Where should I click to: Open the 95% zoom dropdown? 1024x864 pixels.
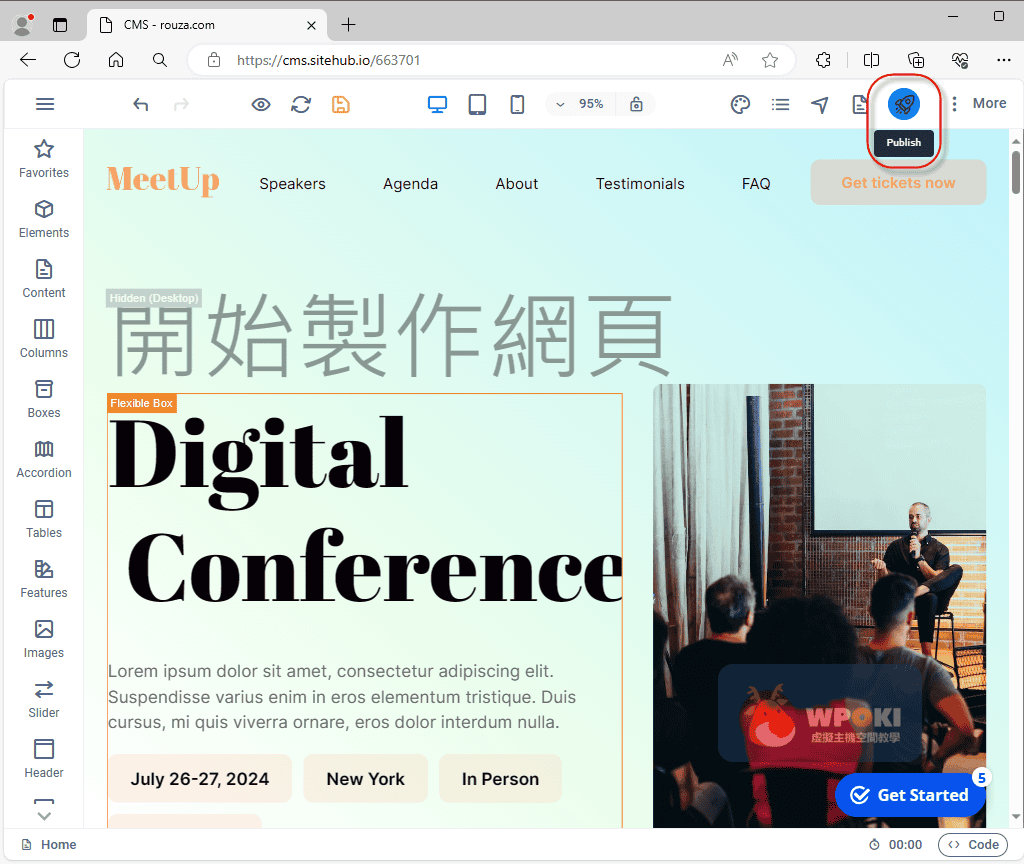click(581, 104)
